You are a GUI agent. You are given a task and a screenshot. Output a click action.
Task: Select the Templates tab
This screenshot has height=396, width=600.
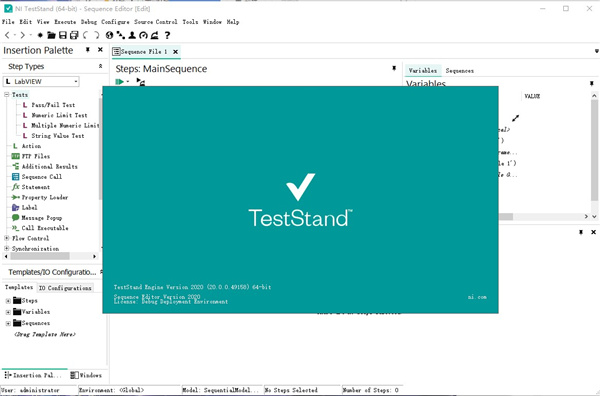19,287
